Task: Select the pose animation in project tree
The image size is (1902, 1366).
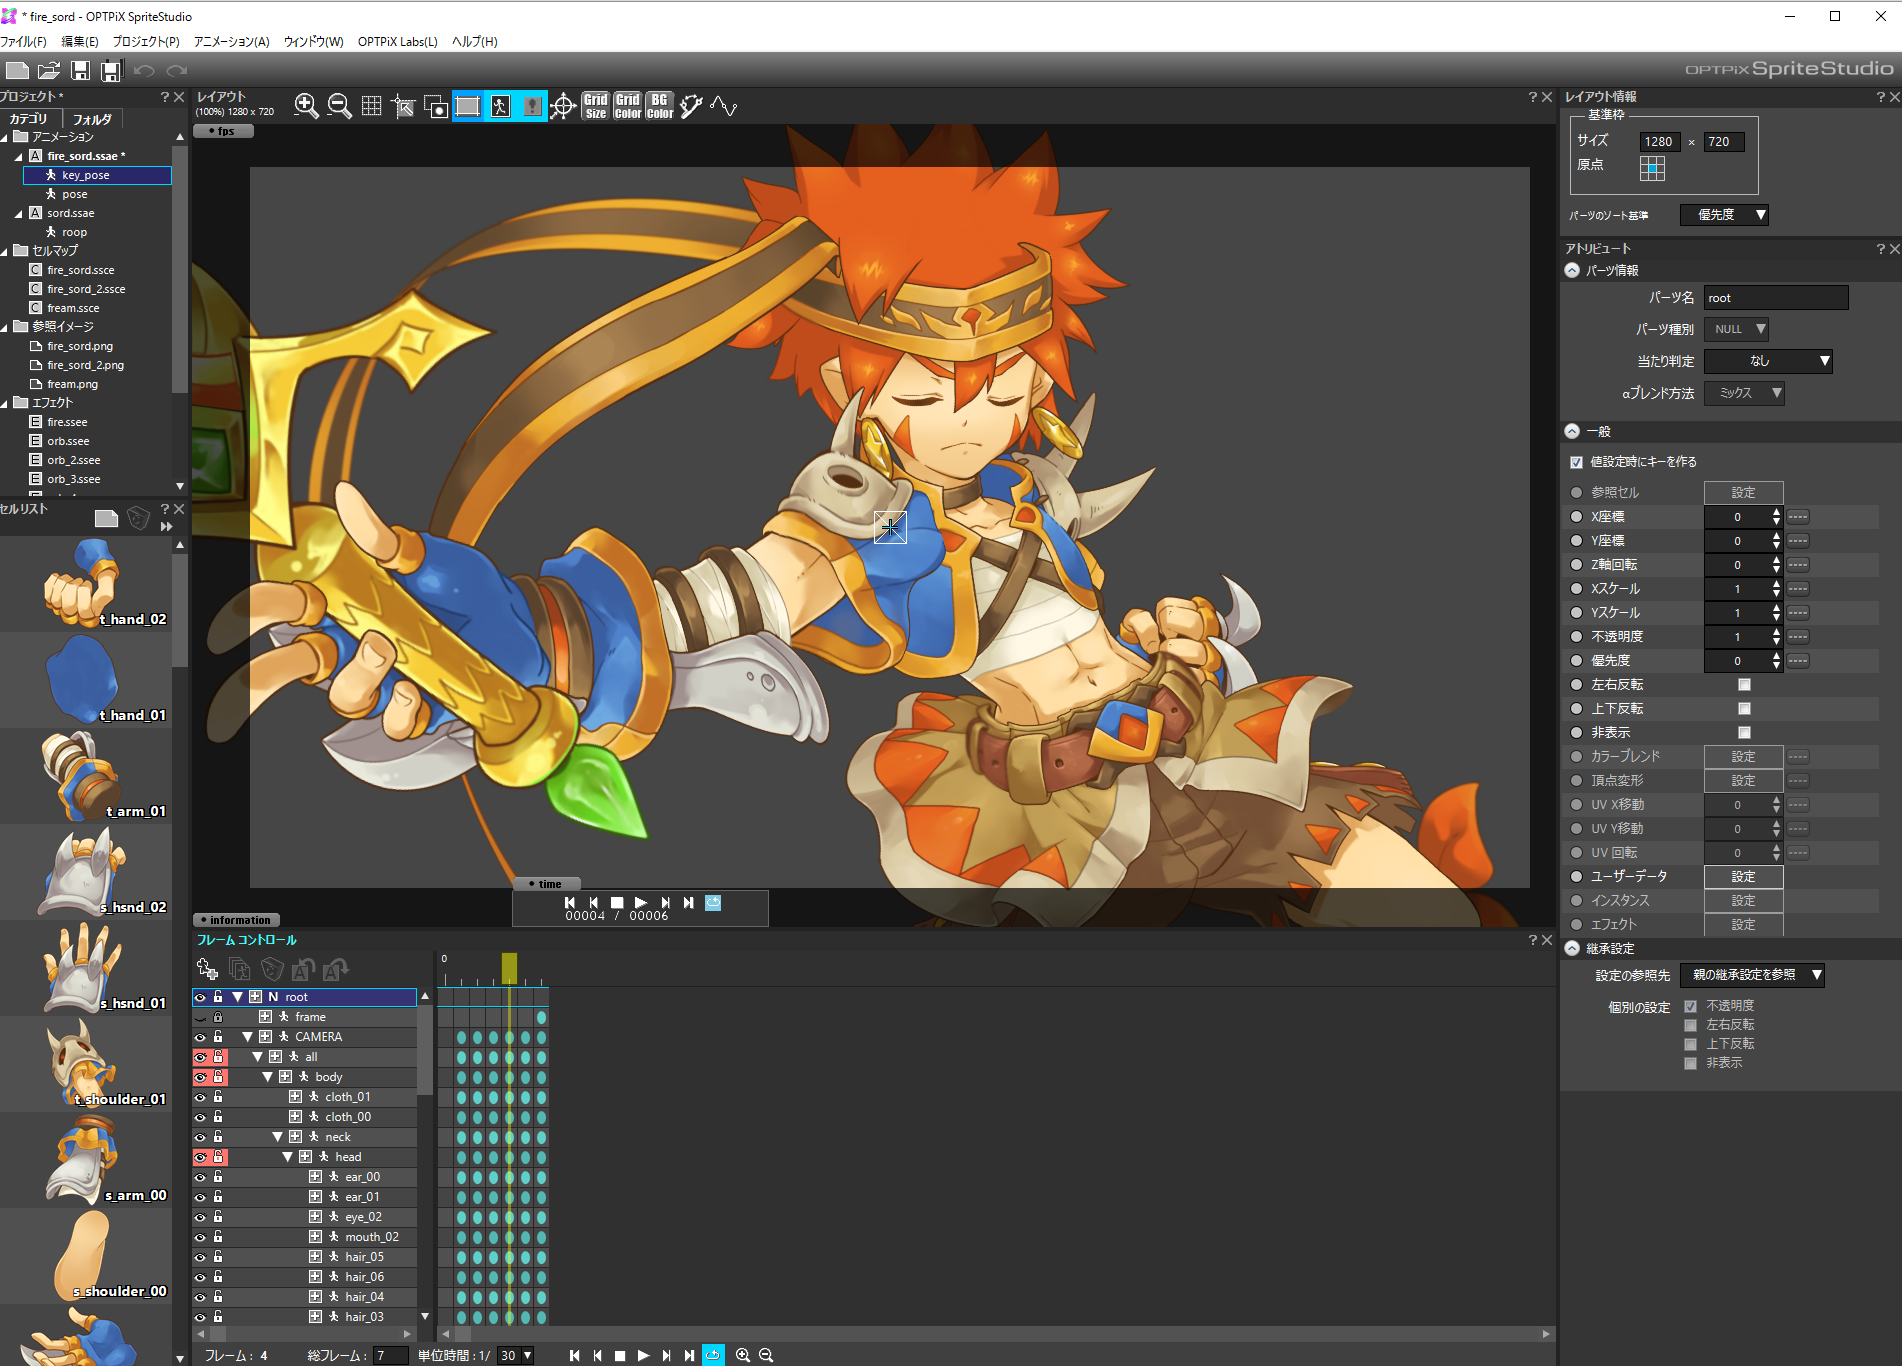Action: [75, 194]
